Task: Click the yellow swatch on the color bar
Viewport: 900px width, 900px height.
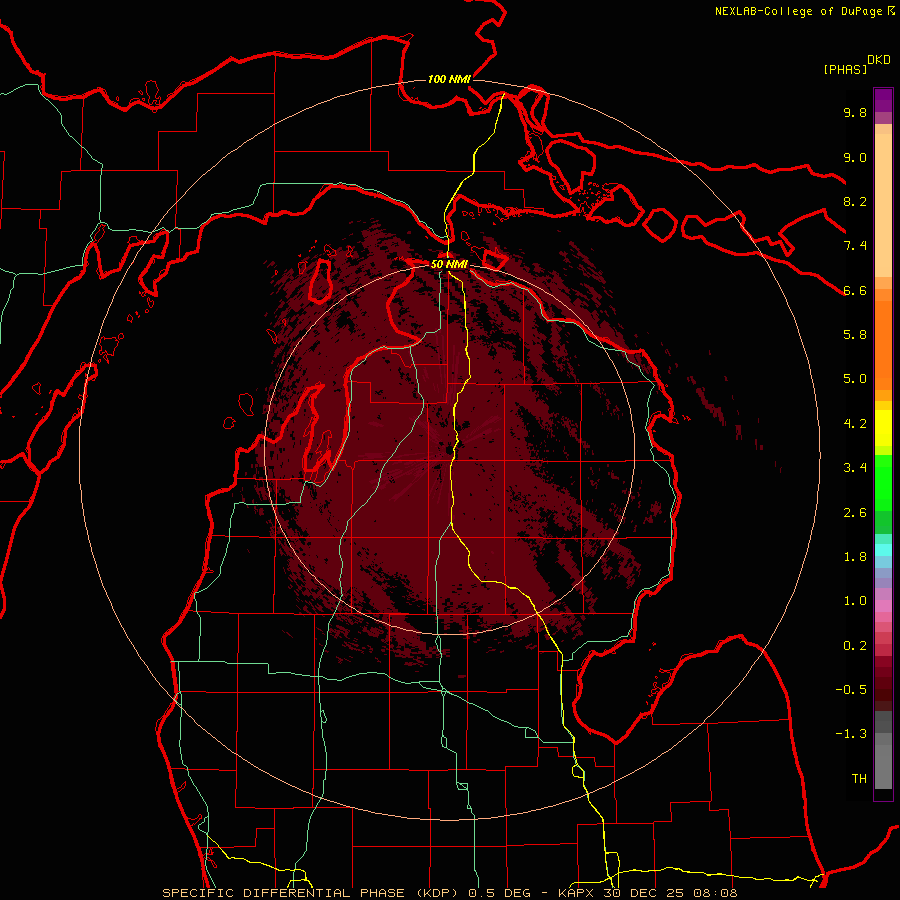Action: point(883,428)
